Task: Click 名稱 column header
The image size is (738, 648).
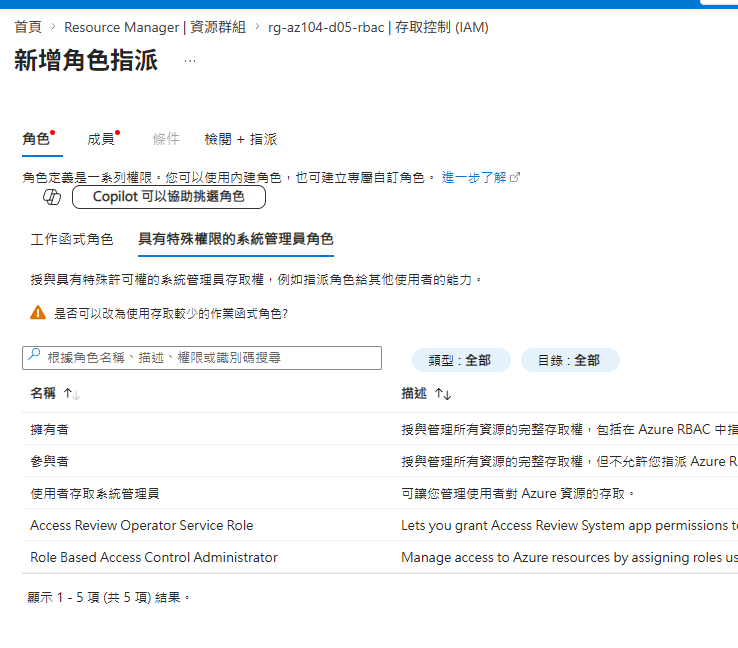Action: click(43, 393)
